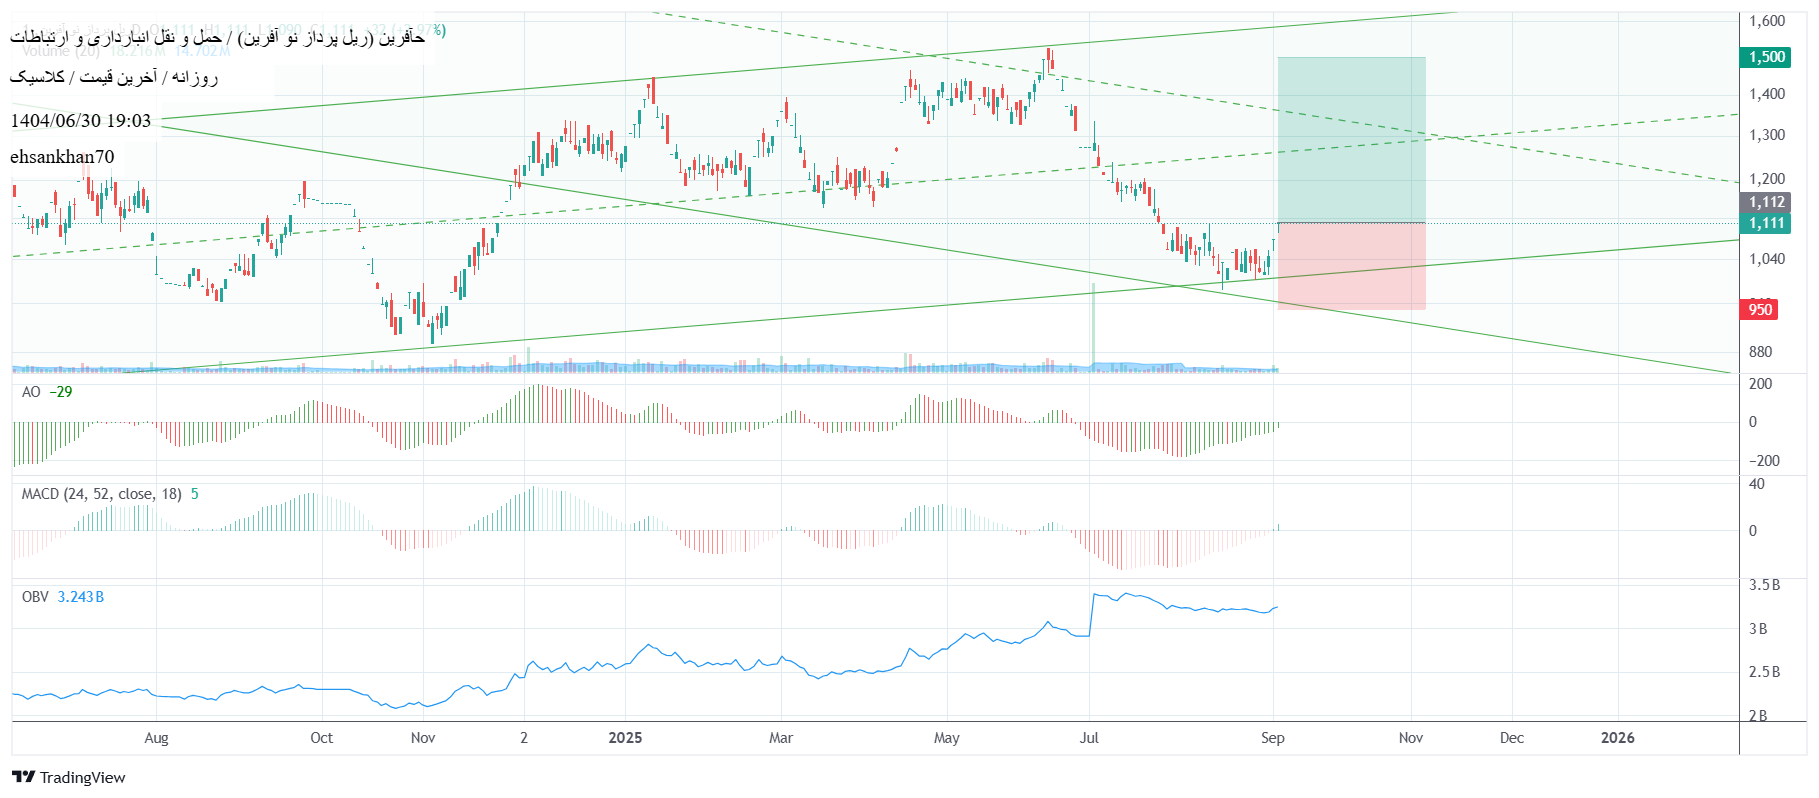This screenshot has width=1819, height=798.
Task: Select the OBV indicator label
Action: point(35,597)
